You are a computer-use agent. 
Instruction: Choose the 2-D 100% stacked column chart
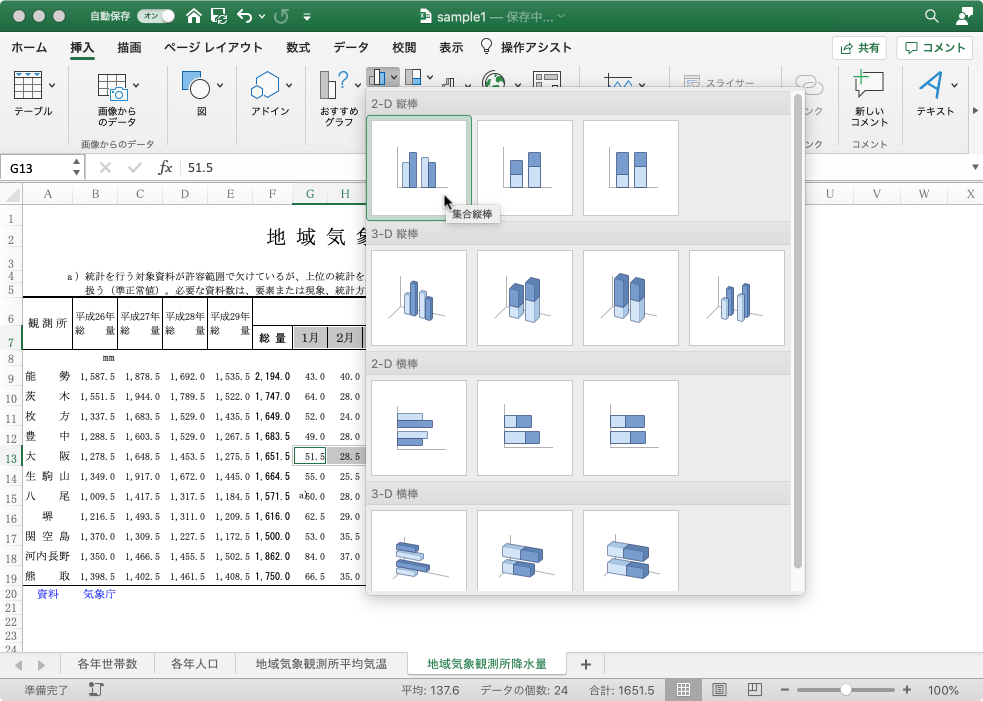[631, 168]
